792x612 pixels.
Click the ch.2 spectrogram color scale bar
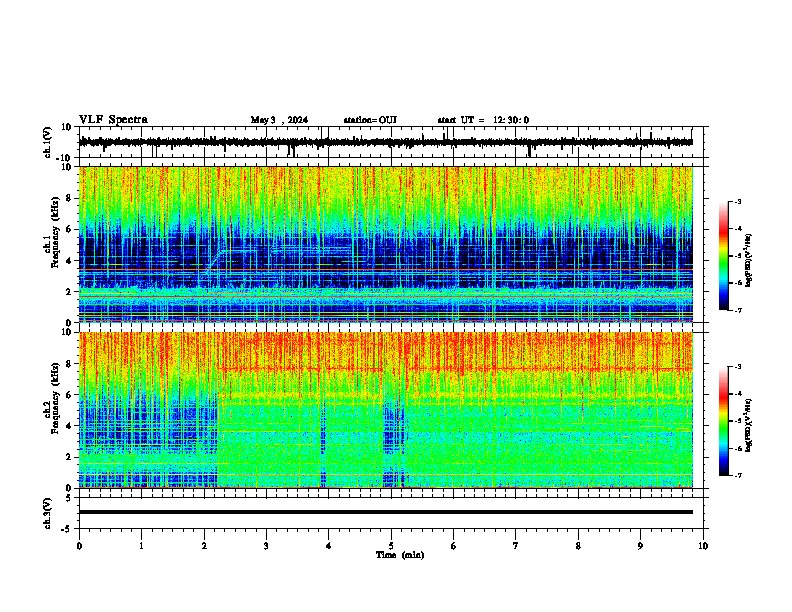[723, 421]
